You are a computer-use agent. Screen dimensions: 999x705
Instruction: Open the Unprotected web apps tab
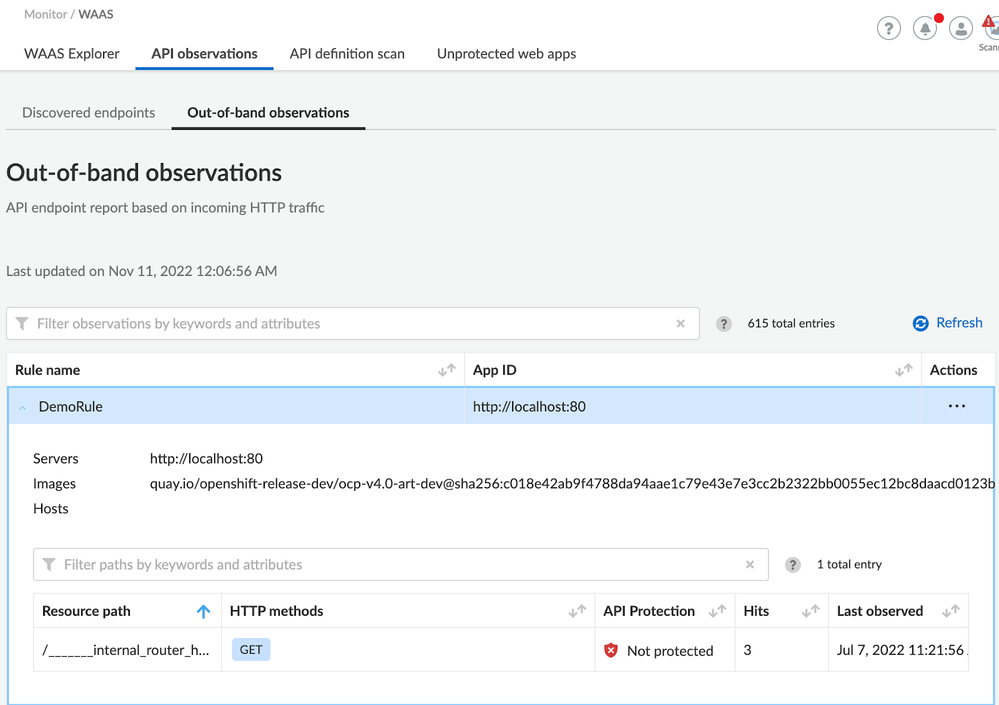tap(506, 54)
